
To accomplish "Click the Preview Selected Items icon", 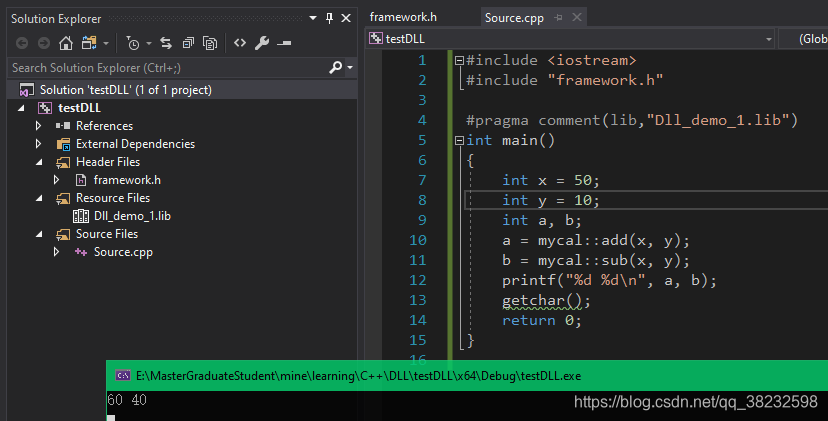I will [x=284, y=43].
